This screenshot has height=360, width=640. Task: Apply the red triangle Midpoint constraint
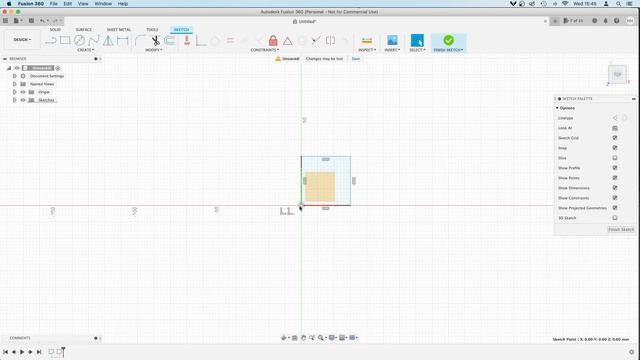pyautogui.click(x=288, y=41)
